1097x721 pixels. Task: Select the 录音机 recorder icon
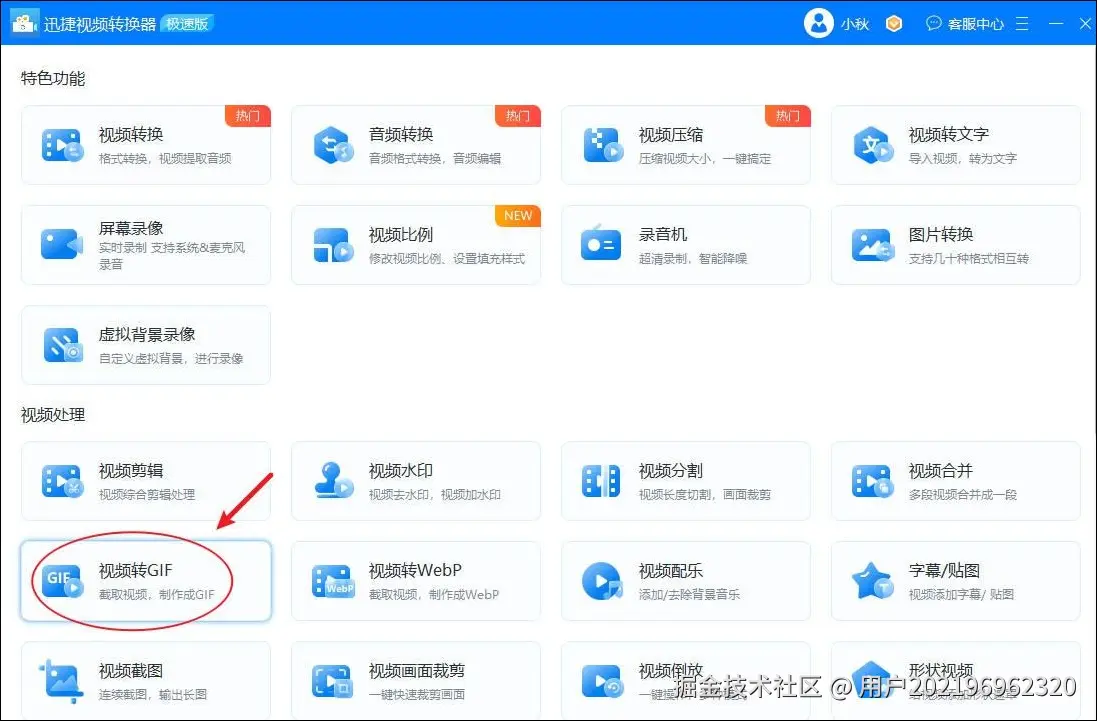click(x=601, y=243)
